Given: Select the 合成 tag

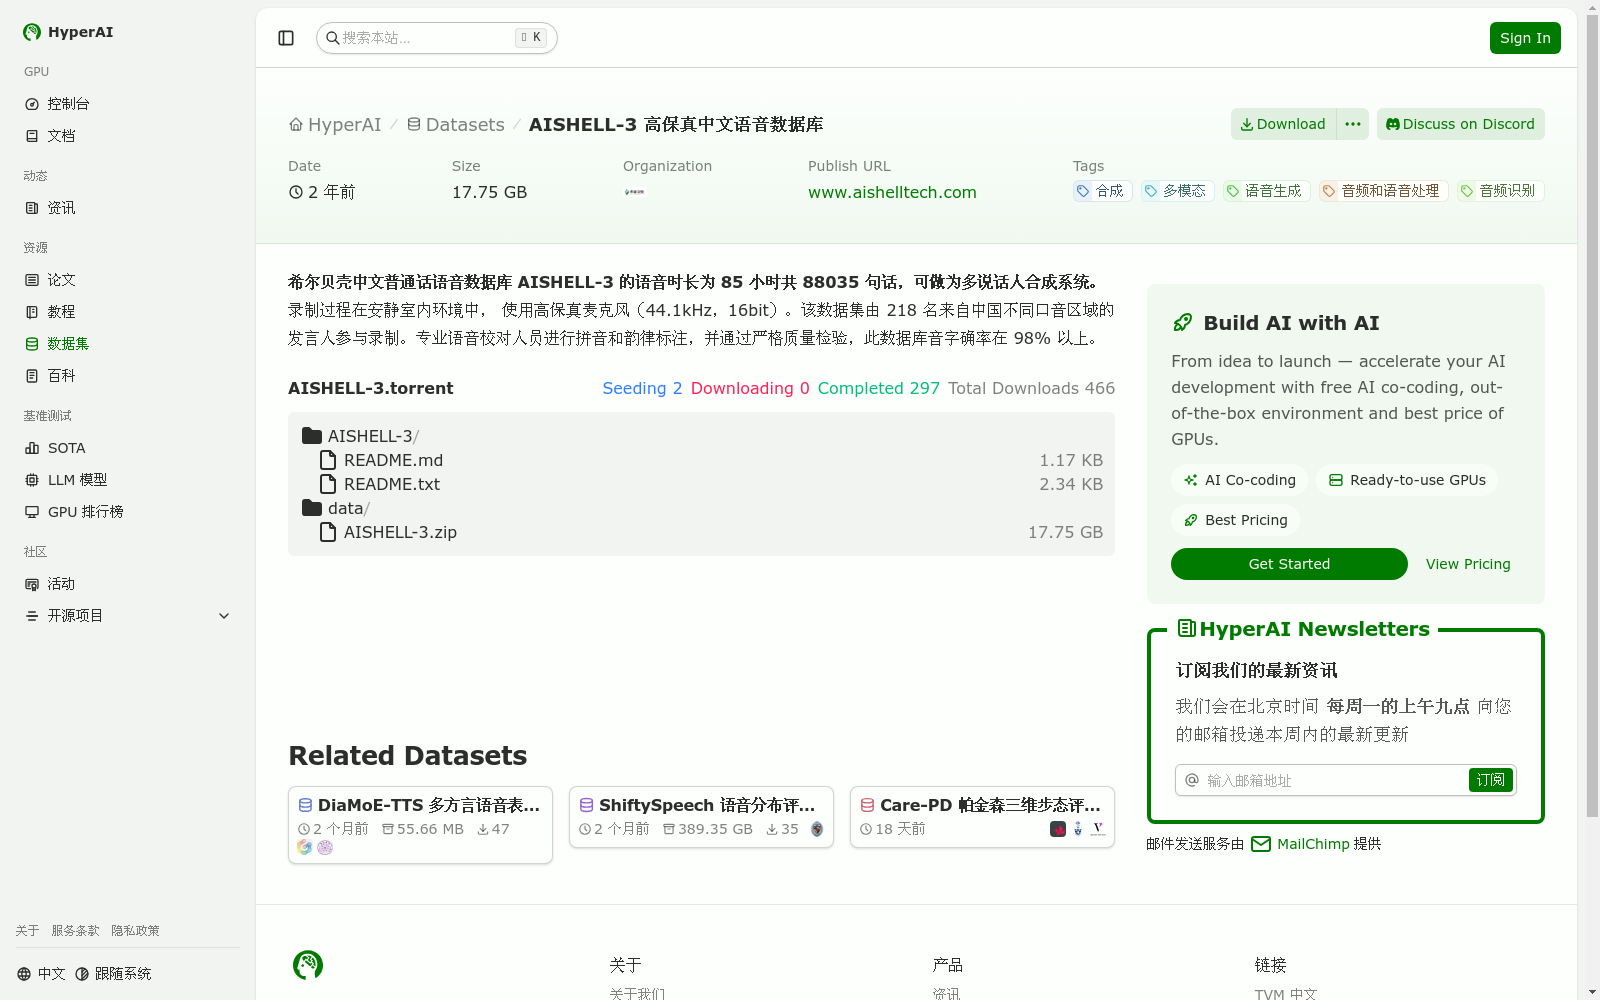Looking at the screenshot, I should [1102, 191].
